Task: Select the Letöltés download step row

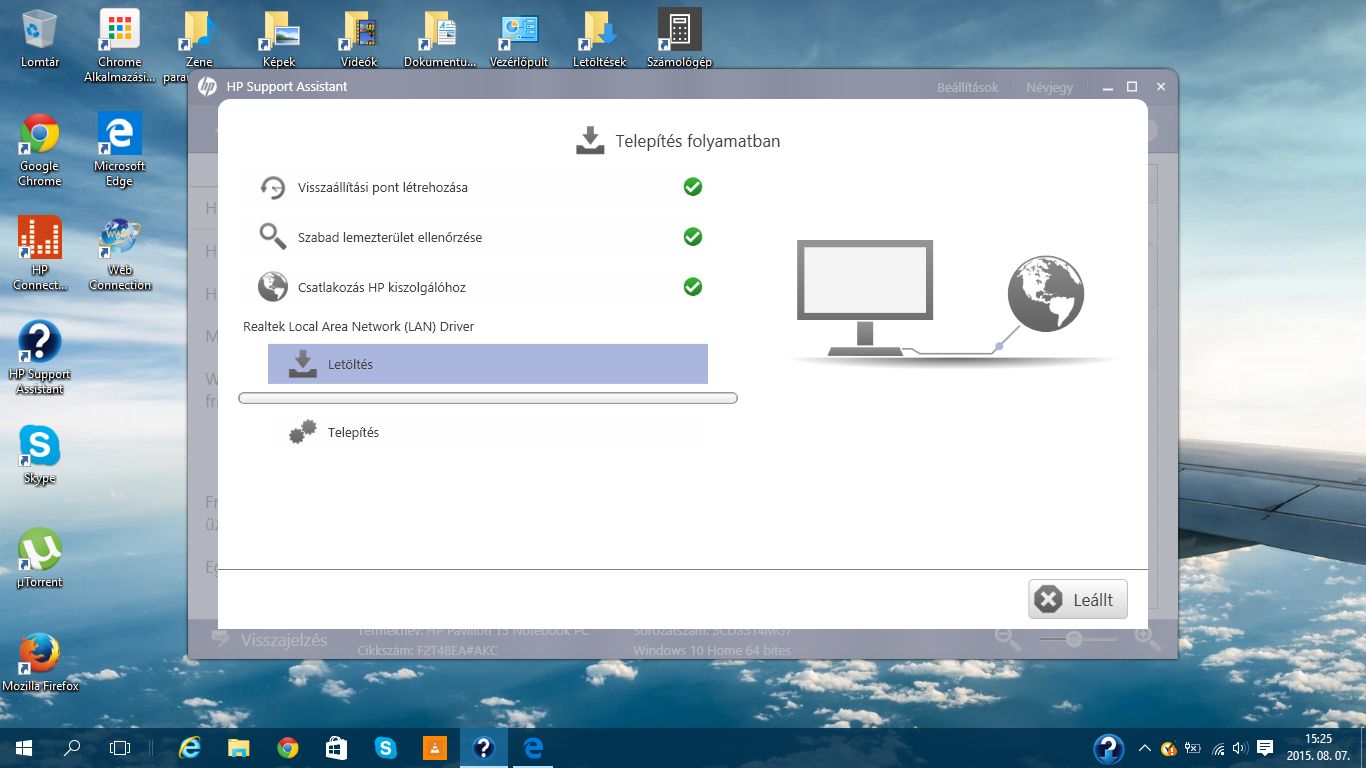Action: point(488,364)
